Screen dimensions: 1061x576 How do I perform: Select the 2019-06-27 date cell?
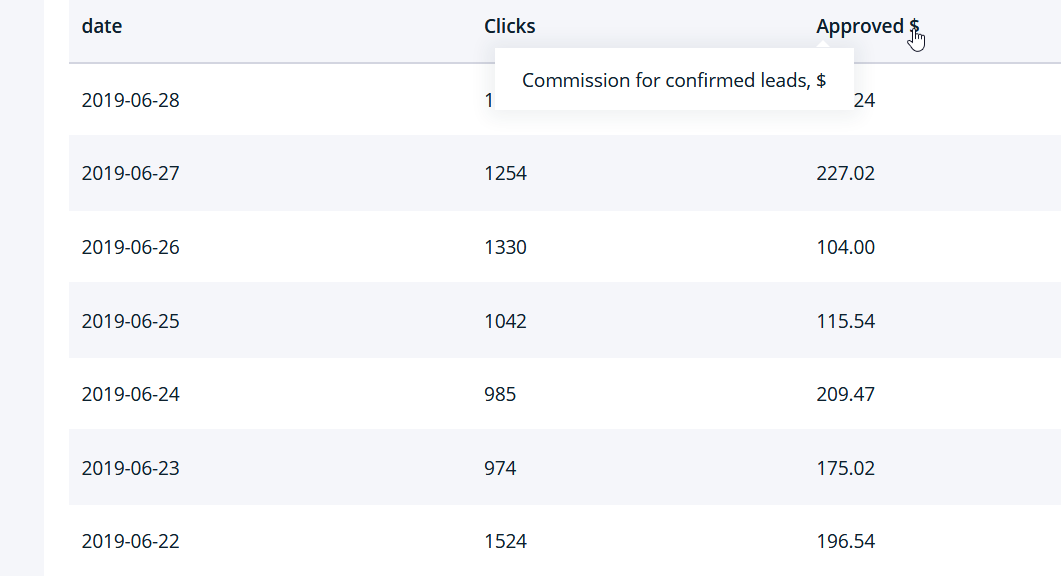[x=131, y=173]
